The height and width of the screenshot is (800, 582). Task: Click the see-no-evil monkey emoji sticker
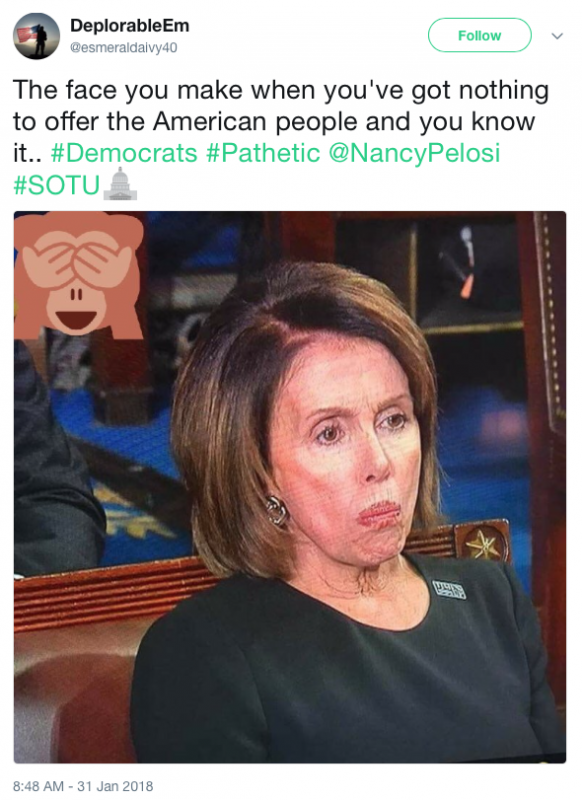pyautogui.click(x=79, y=276)
